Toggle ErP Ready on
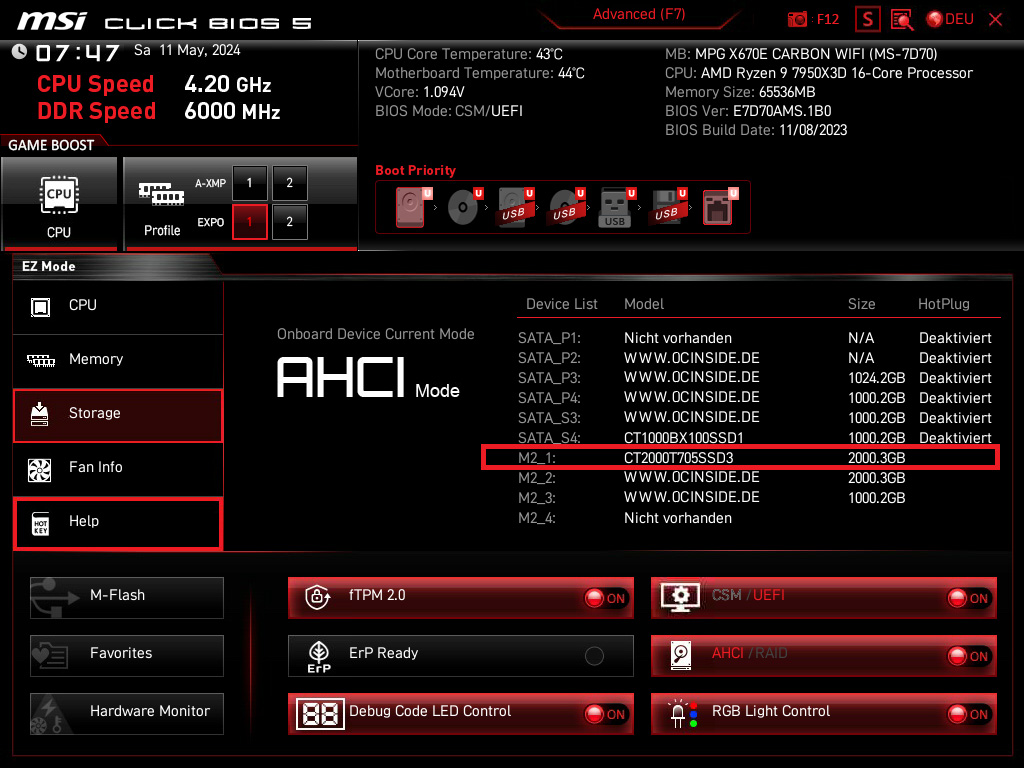 [x=594, y=656]
